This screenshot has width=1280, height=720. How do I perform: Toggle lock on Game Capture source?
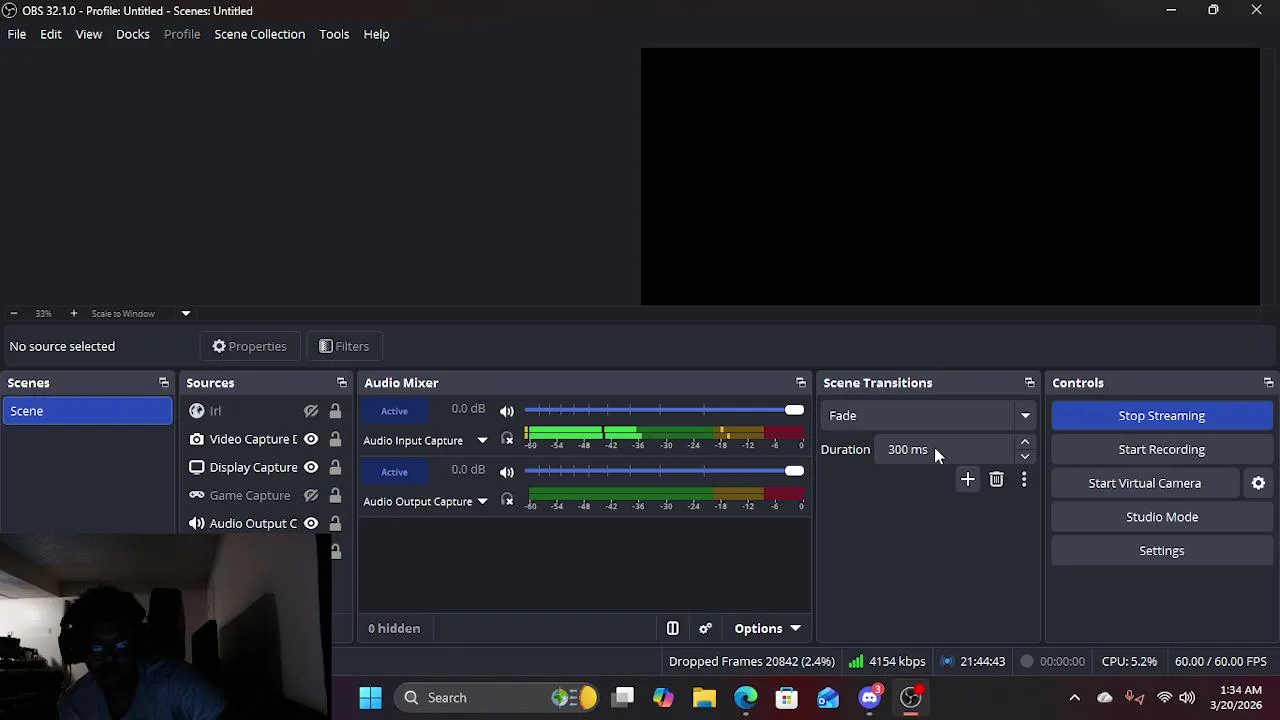(x=335, y=495)
